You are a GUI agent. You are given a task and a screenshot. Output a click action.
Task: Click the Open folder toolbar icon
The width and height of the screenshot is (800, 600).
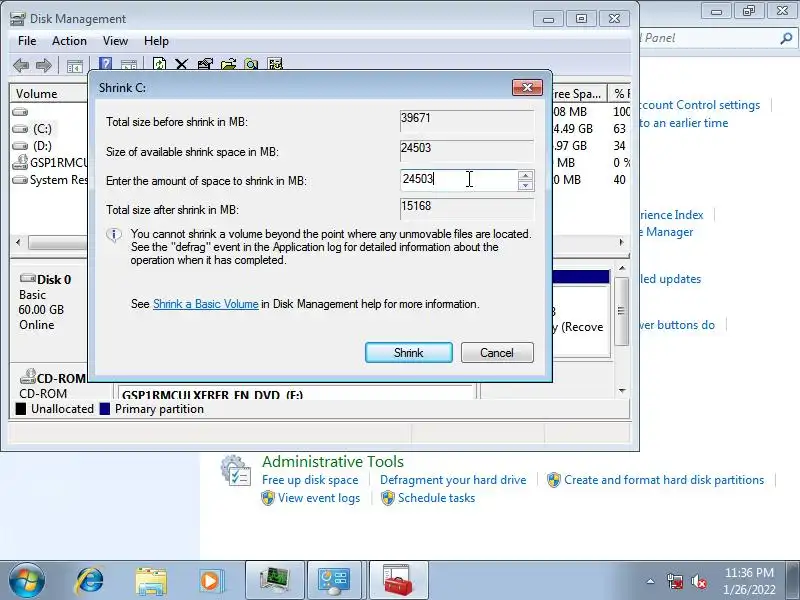(x=228, y=64)
